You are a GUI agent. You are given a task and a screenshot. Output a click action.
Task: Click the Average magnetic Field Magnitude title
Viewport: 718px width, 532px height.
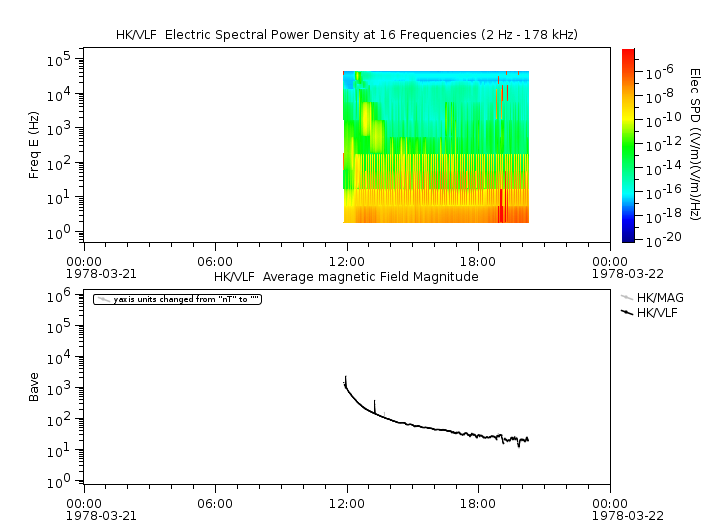pos(346,277)
